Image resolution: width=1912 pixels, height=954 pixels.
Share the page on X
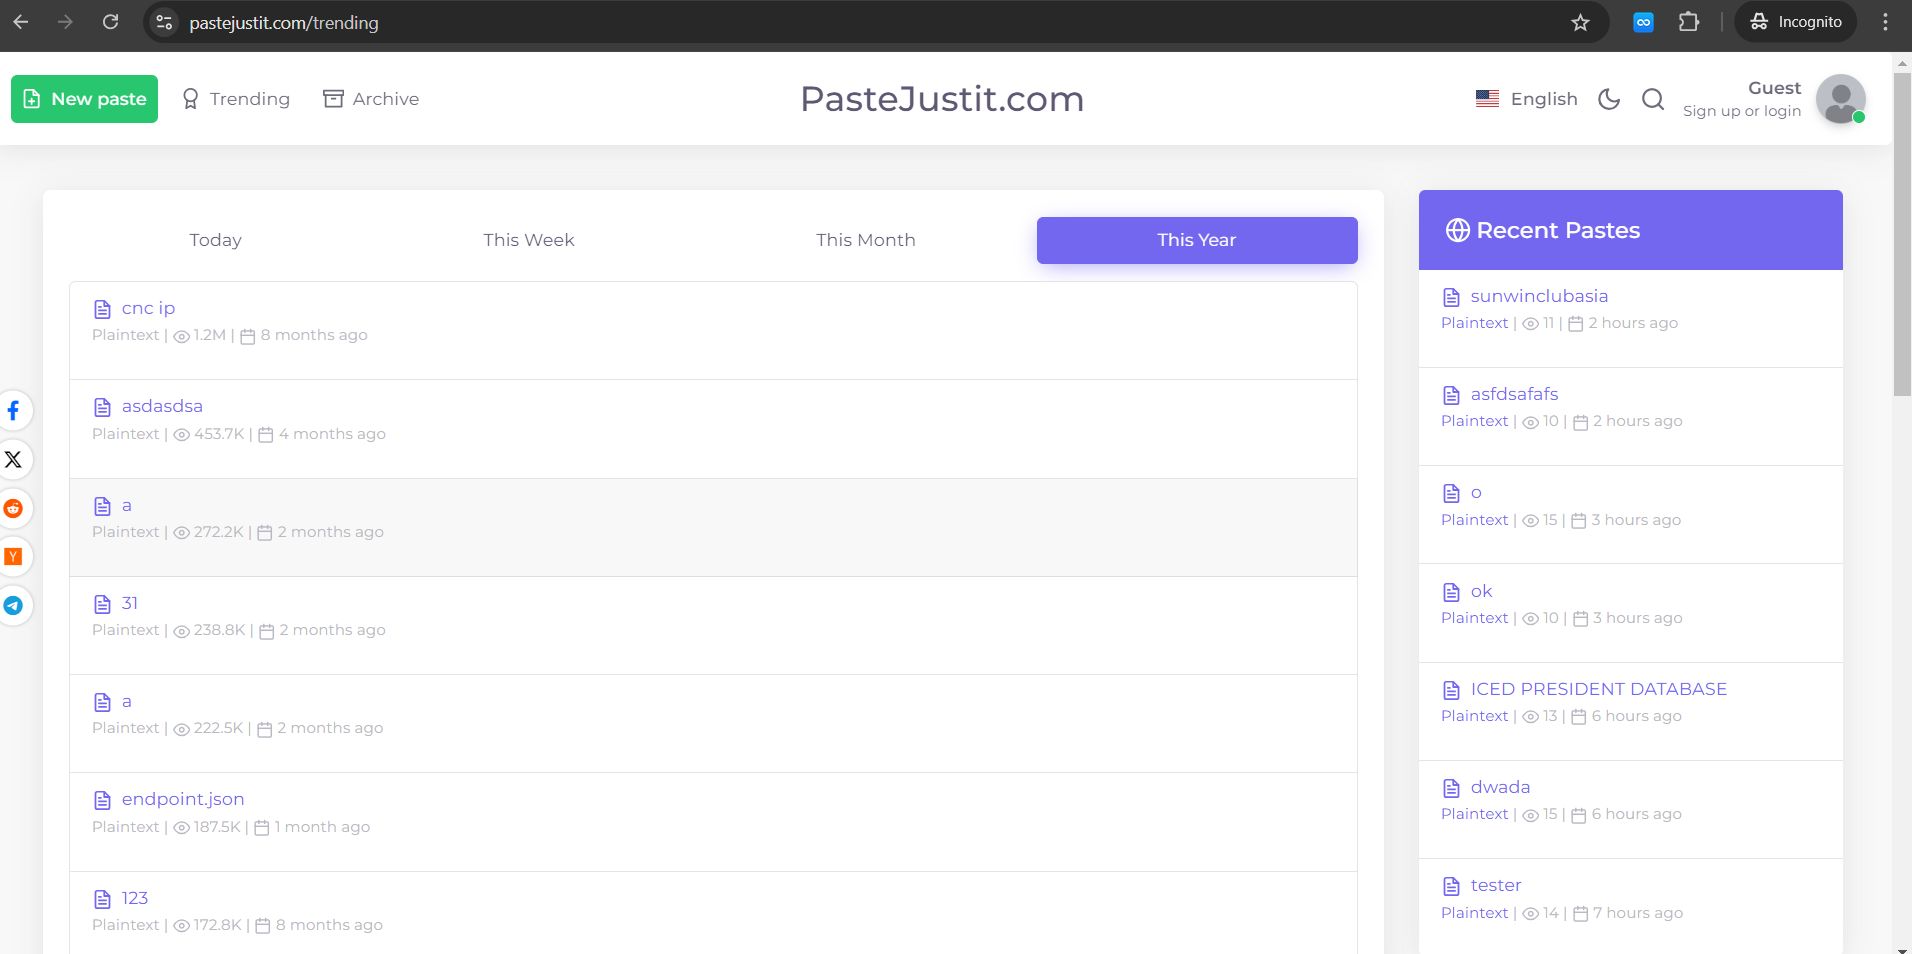14,459
